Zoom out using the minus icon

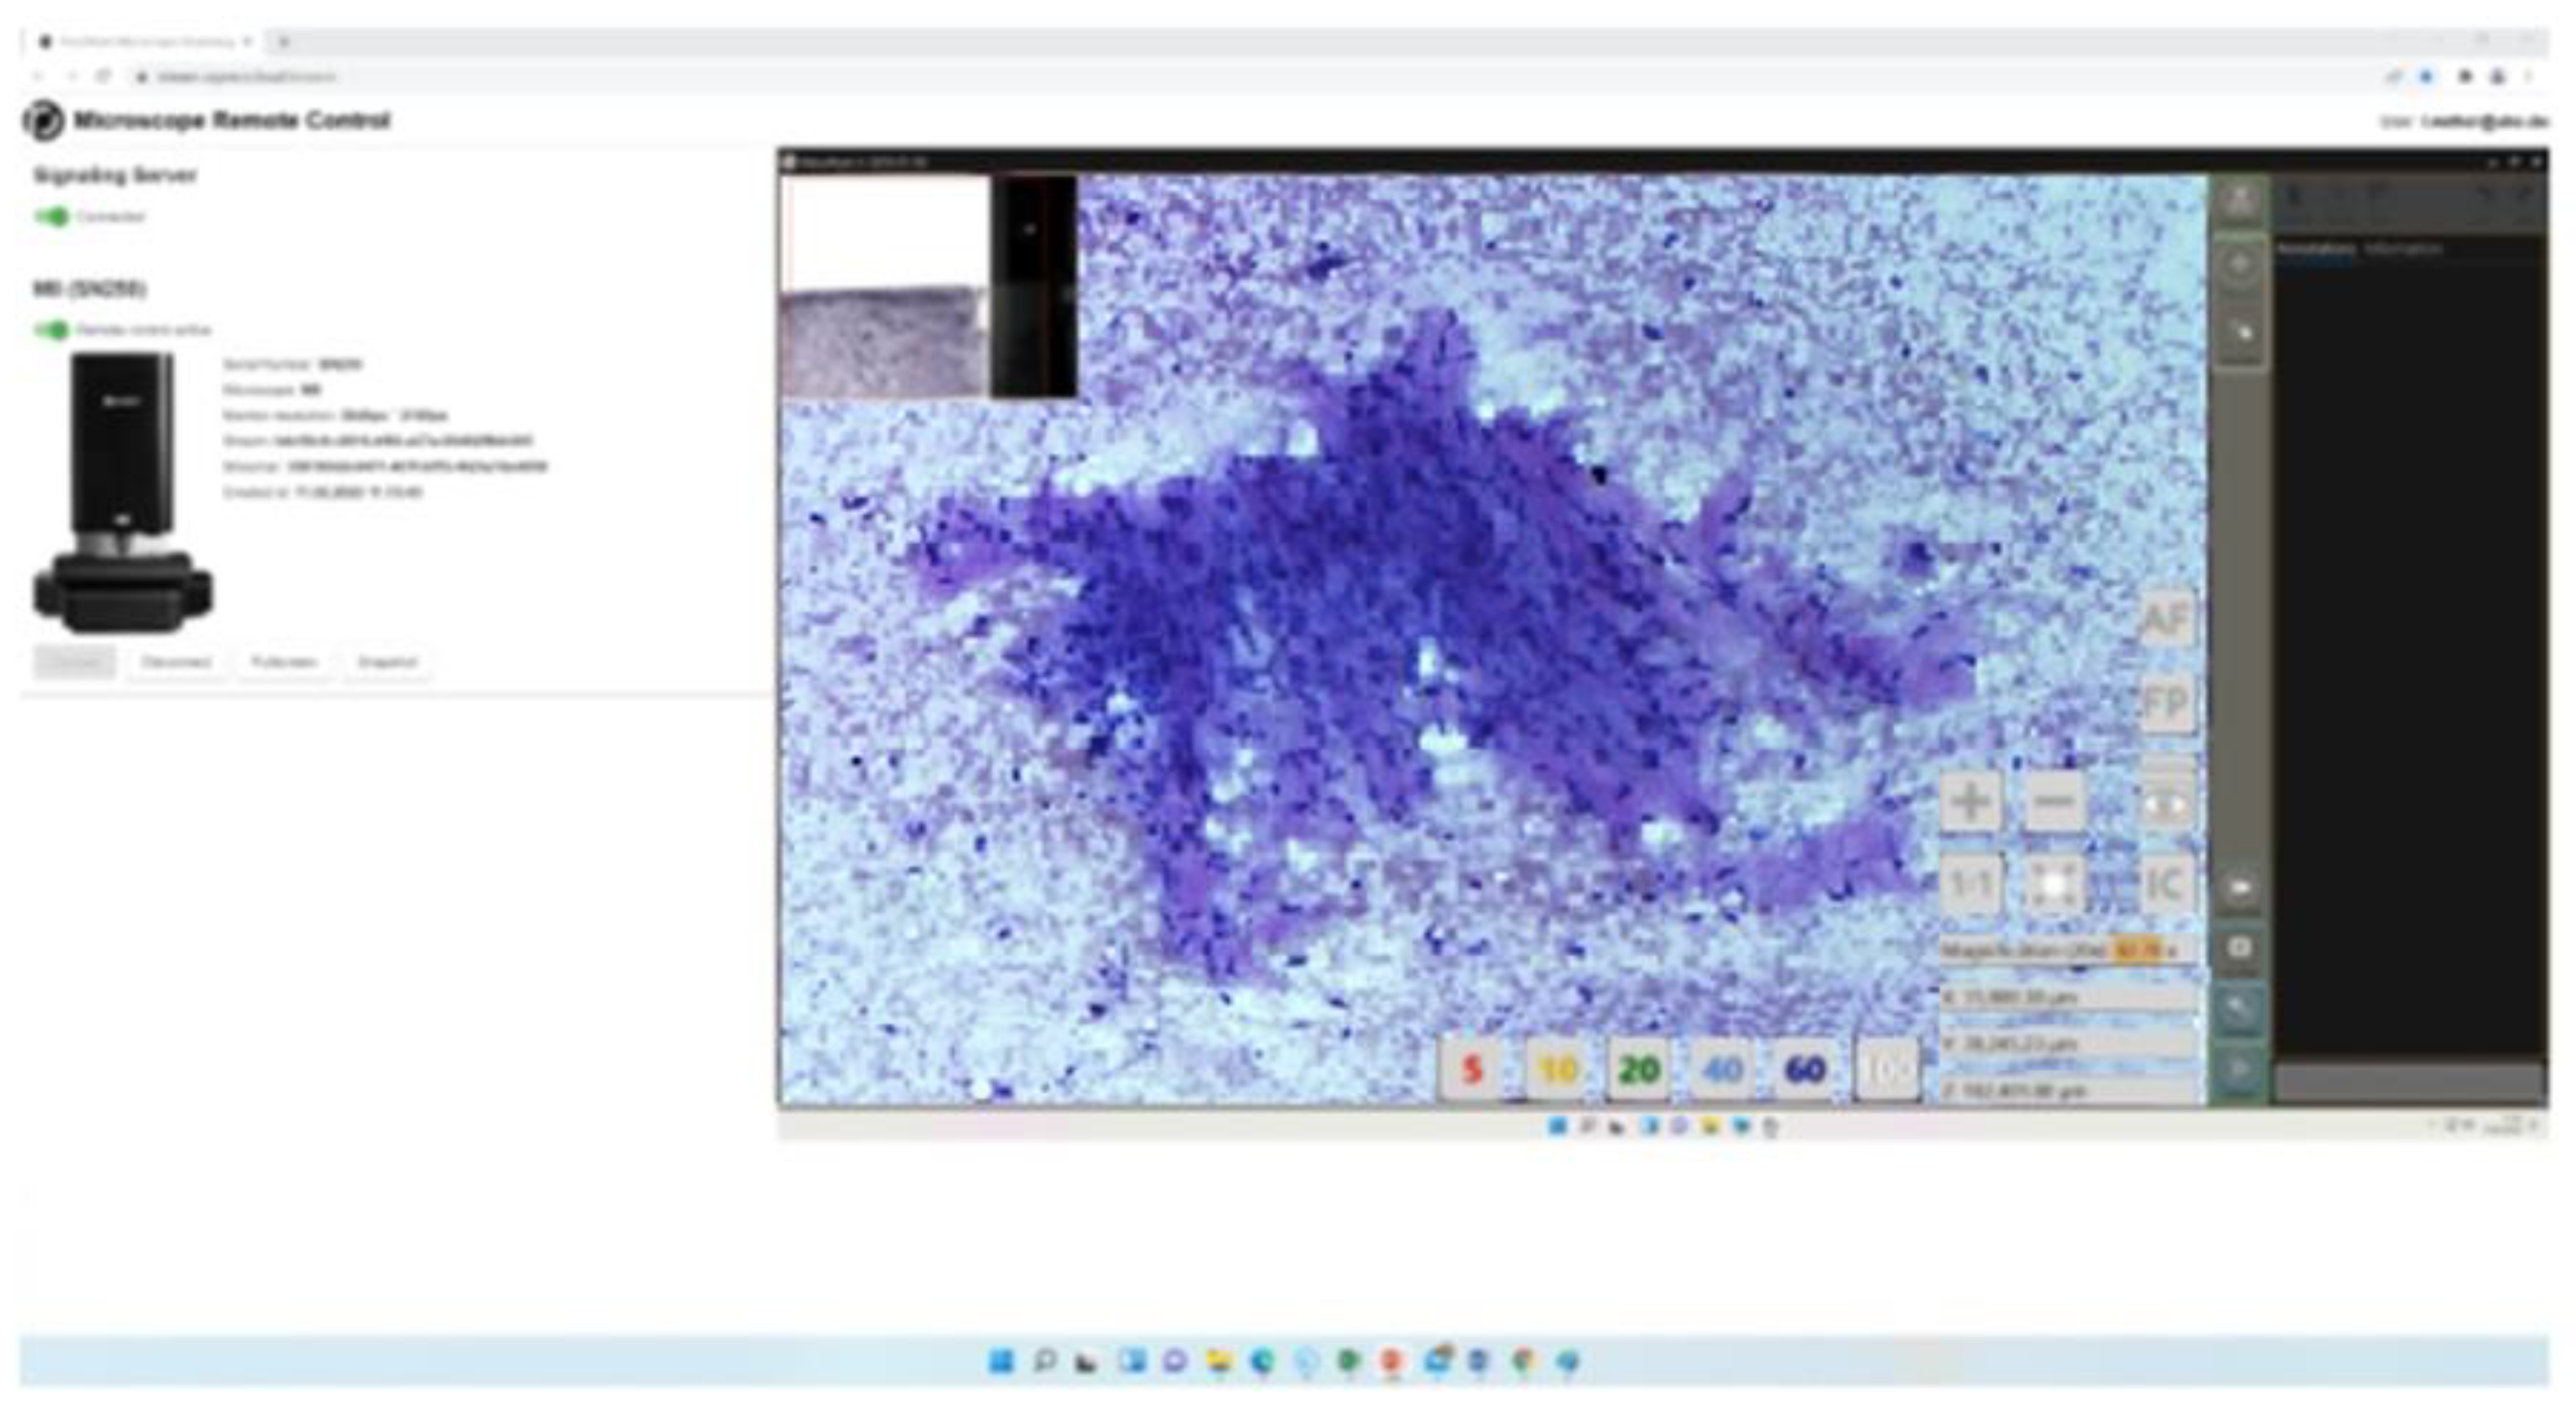pyautogui.click(x=2053, y=801)
